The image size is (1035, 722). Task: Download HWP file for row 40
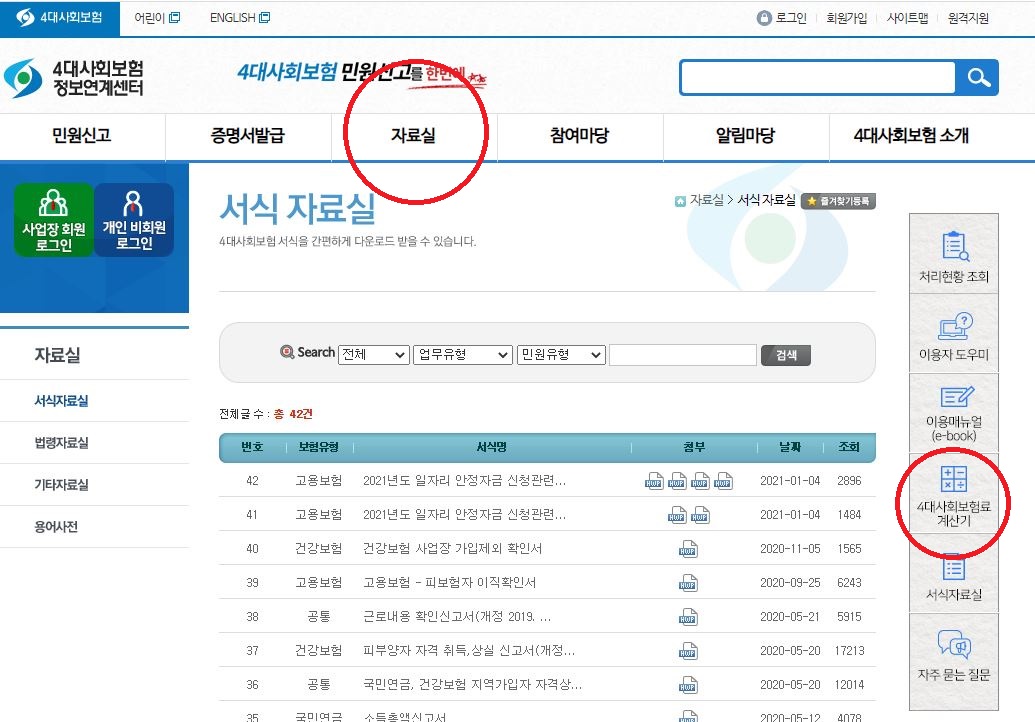point(688,549)
